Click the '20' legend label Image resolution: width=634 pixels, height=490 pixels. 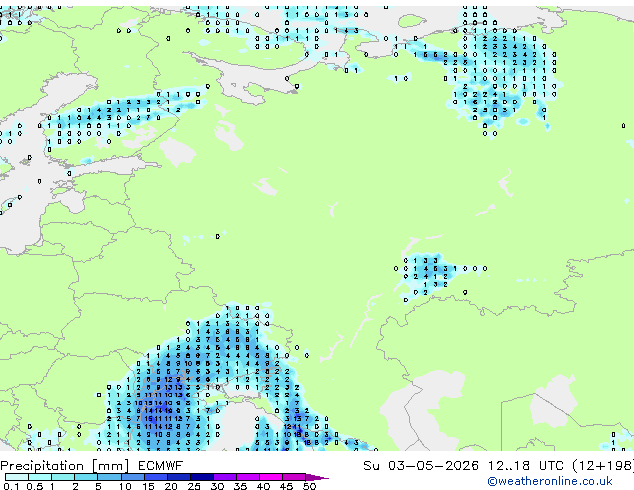click(171, 486)
